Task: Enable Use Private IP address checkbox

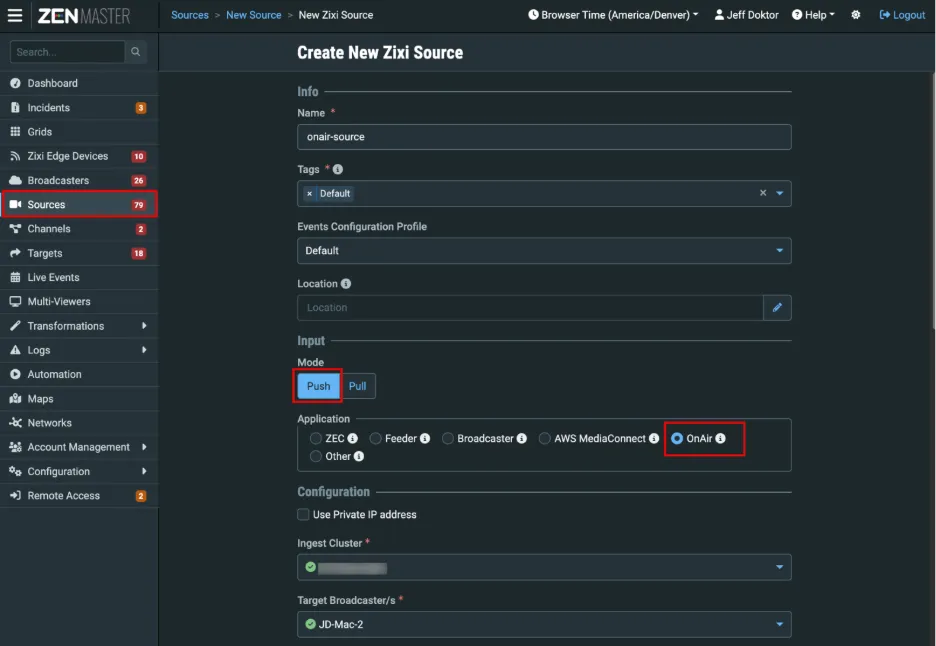Action: (x=303, y=515)
